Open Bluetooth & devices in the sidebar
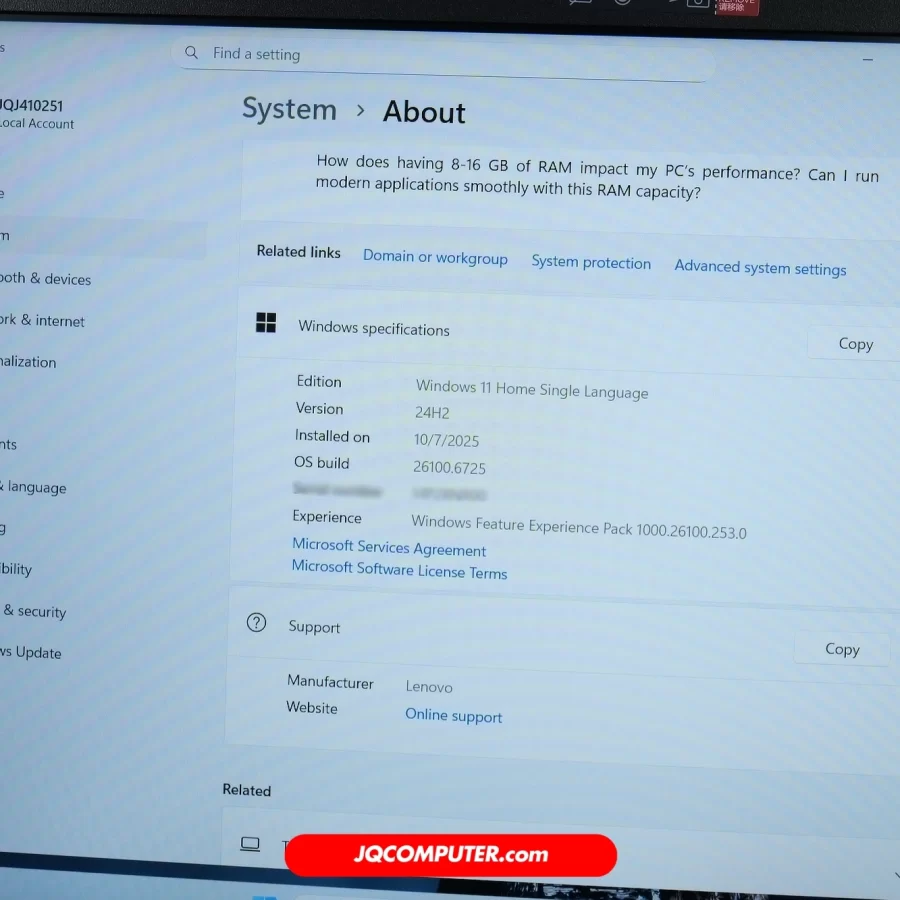 [x=45, y=279]
